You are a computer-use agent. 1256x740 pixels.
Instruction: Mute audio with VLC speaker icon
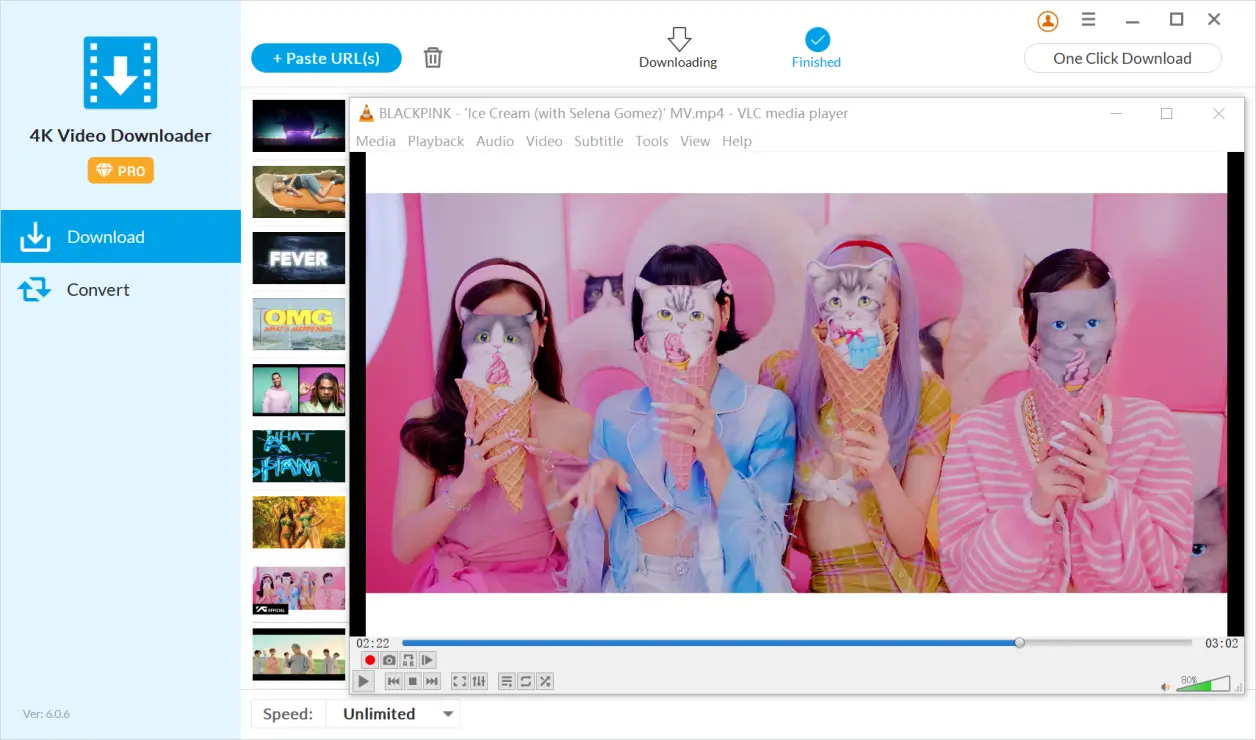[1166, 687]
